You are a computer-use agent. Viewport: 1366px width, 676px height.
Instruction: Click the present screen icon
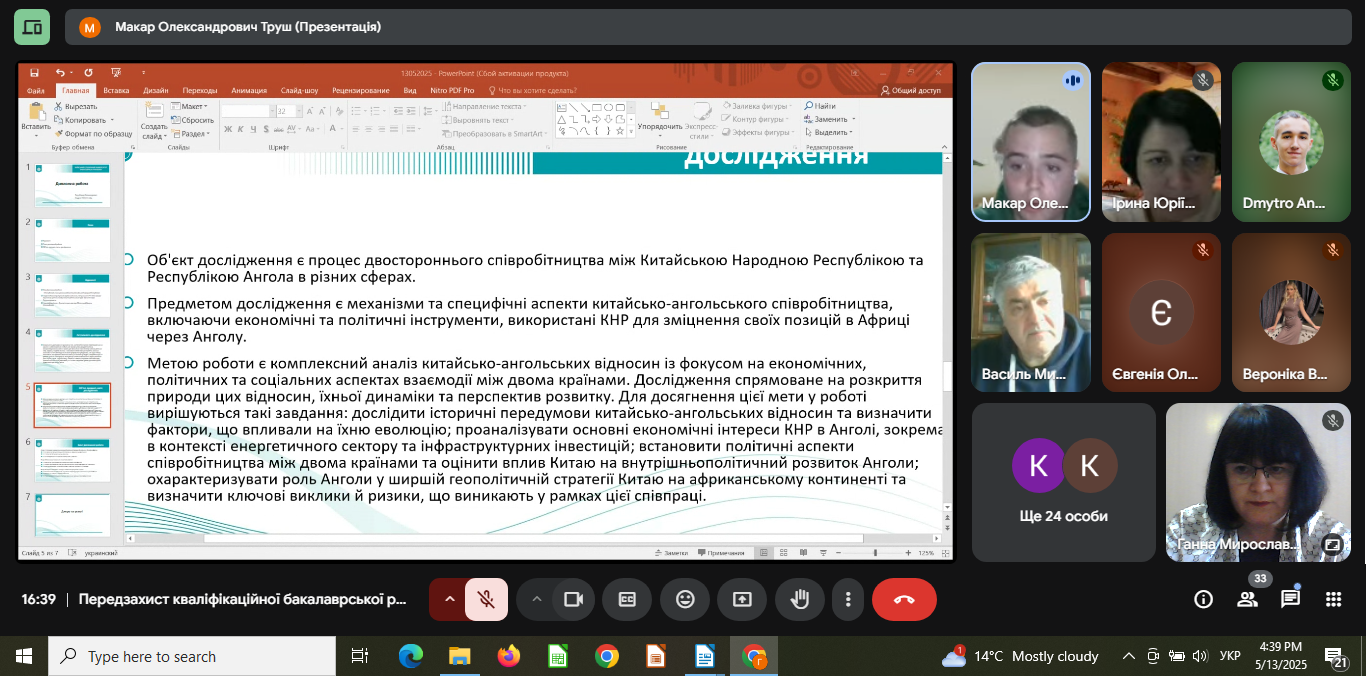742,599
